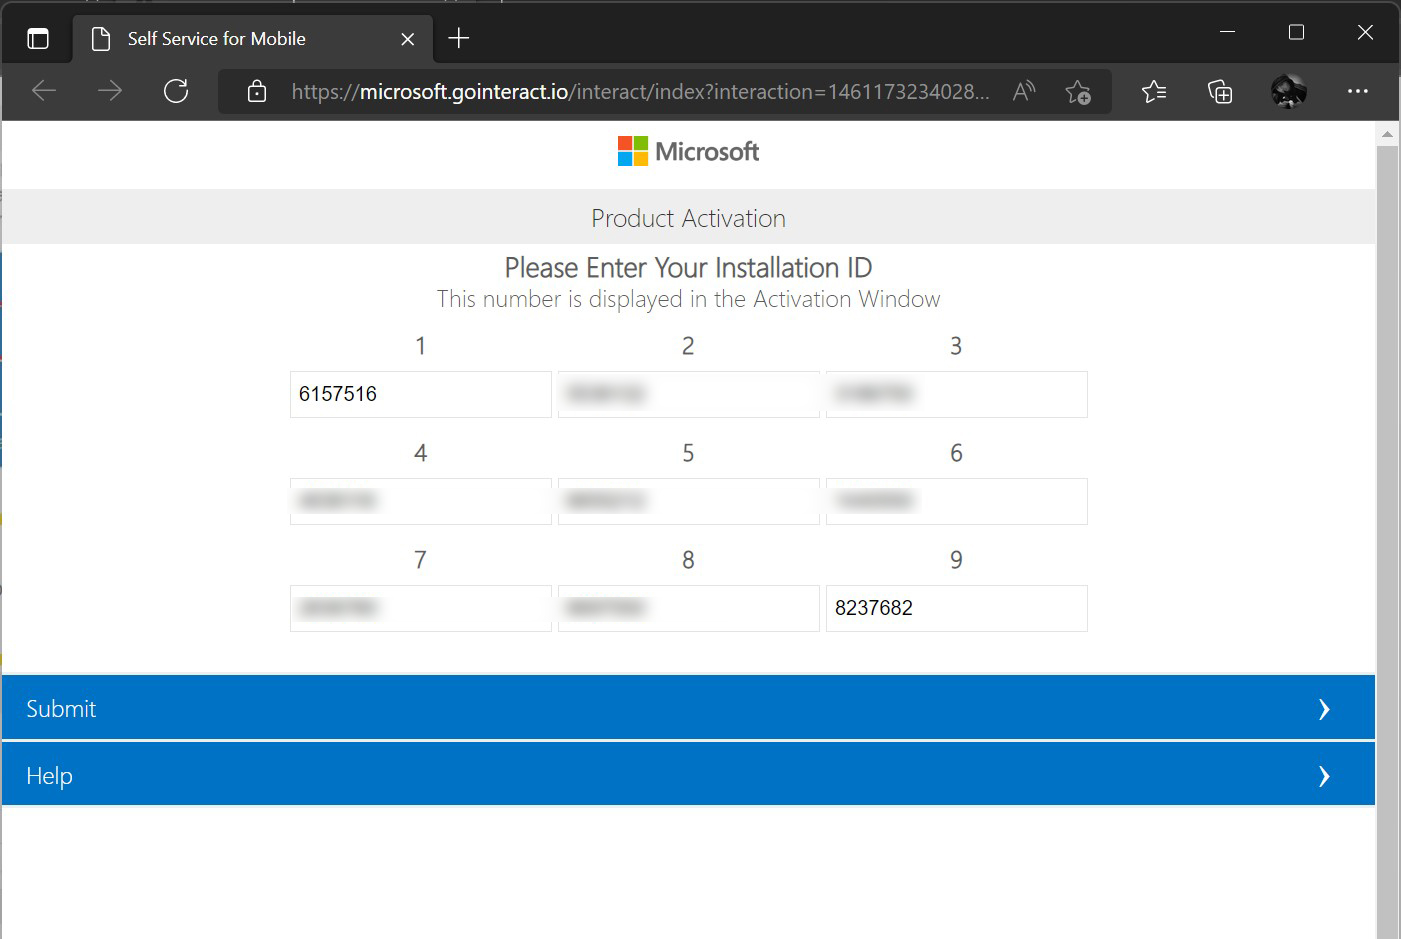Open a new browser tab
Image resolution: width=1401 pixels, height=939 pixels.
pyautogui.click(x=459, y=38)
